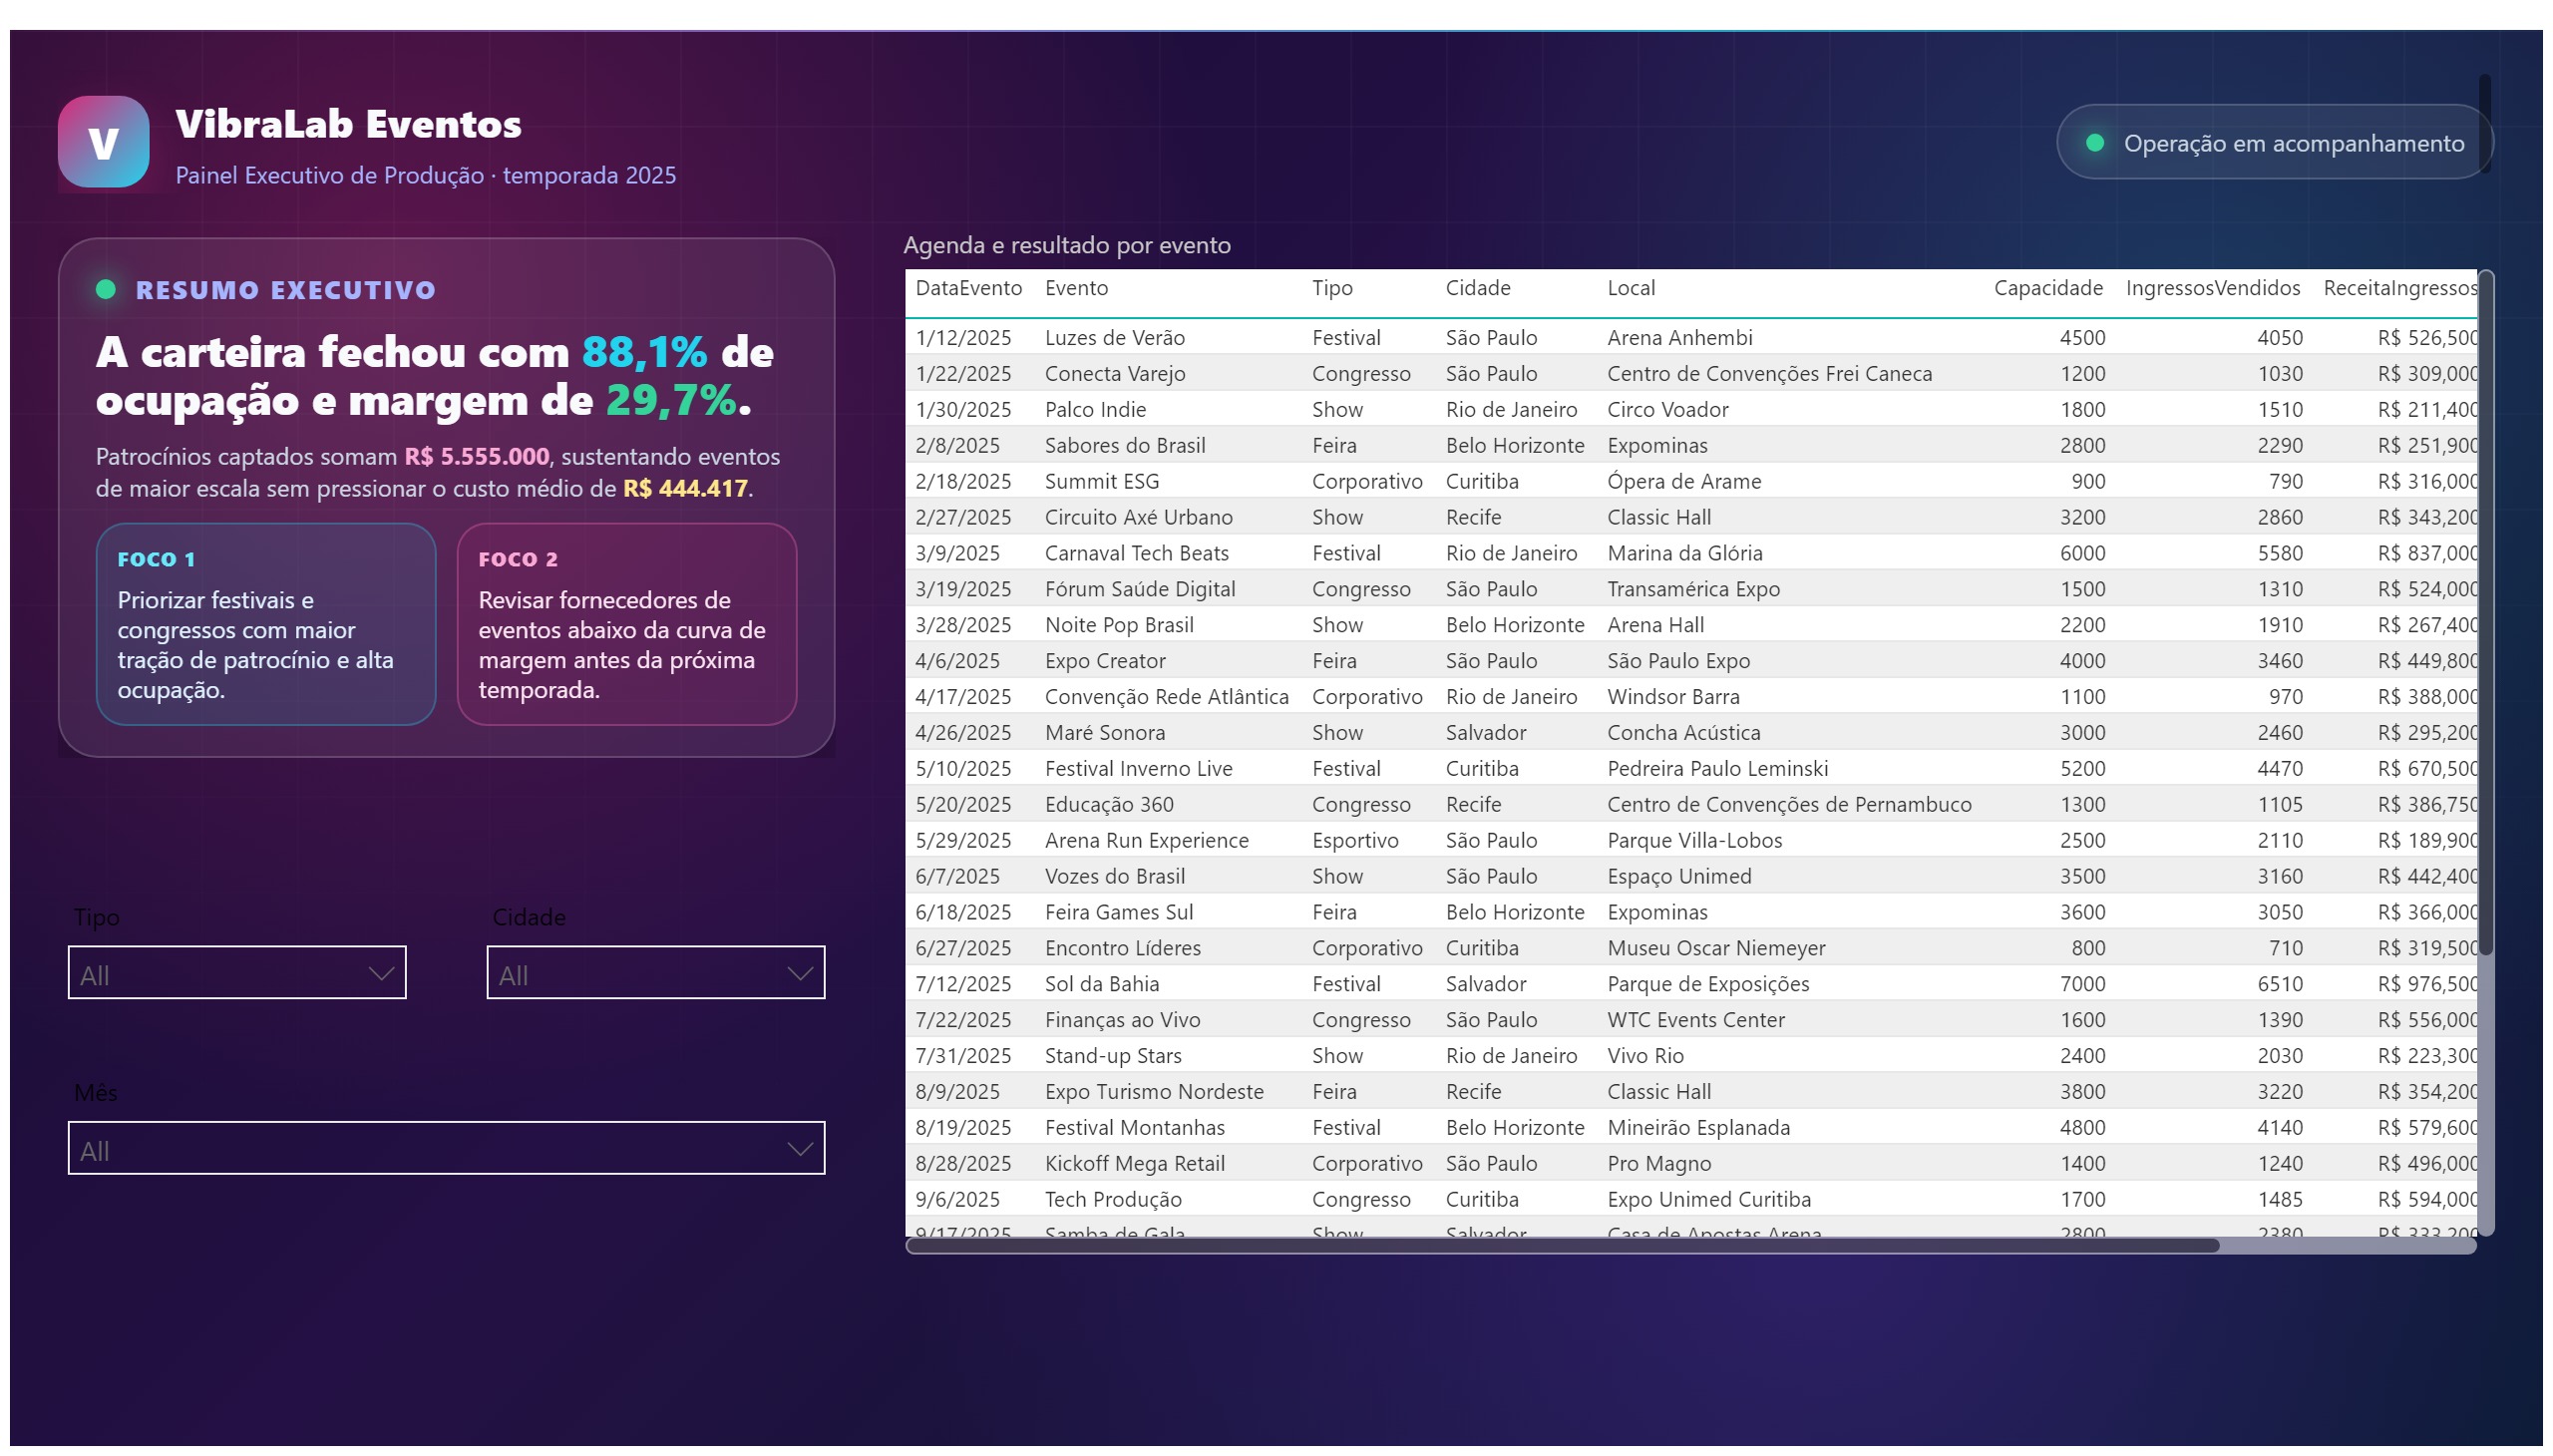Click the 88,1% occupancy figure

click(x=644, y=353)
